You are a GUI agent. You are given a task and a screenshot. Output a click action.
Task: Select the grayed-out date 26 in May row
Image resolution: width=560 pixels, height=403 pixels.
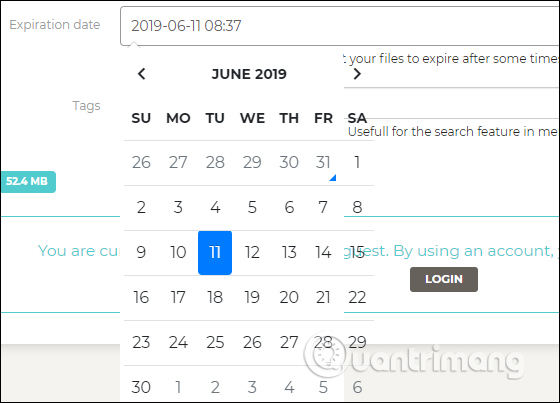141,163
